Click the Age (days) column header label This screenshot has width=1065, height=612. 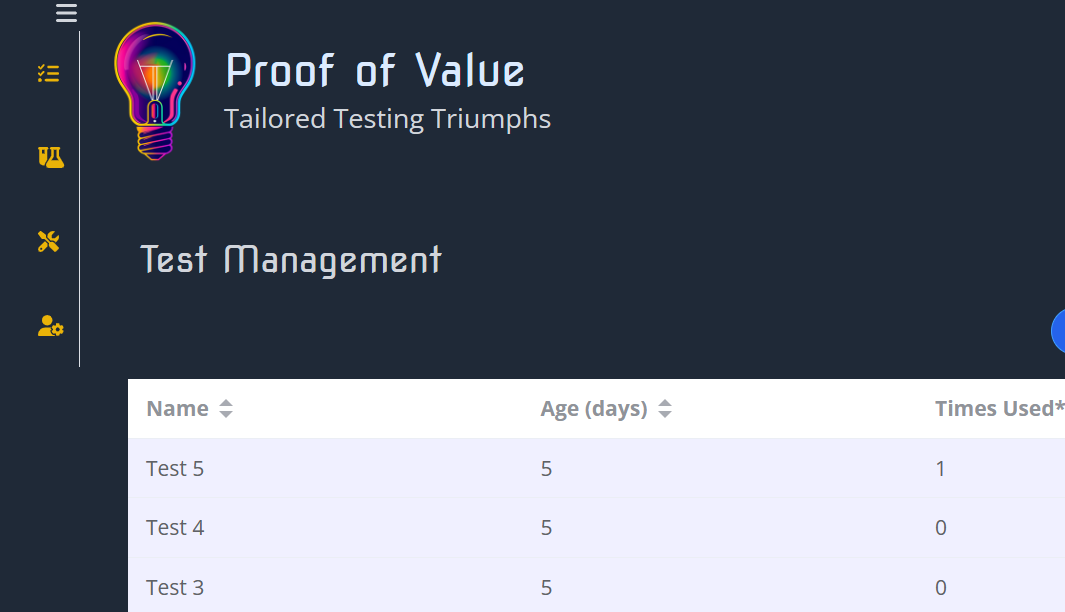[x=593, y=409]
